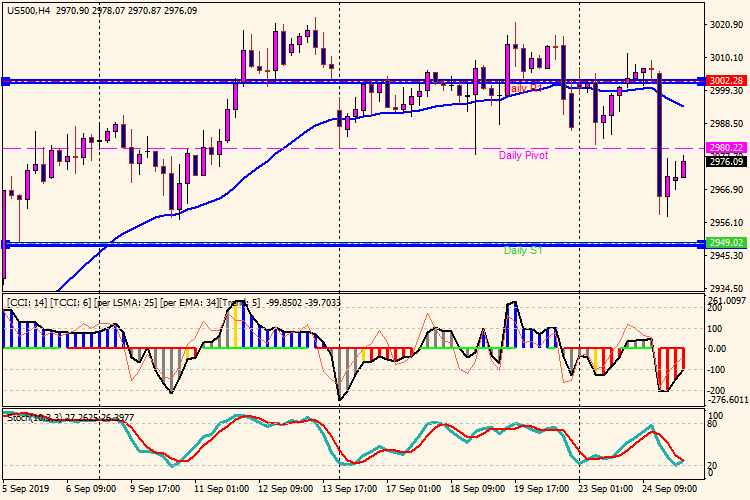Click the -276.6011 CCI scale minimum
The width and height of the screenshot is (750, 500).
[727, 400]
